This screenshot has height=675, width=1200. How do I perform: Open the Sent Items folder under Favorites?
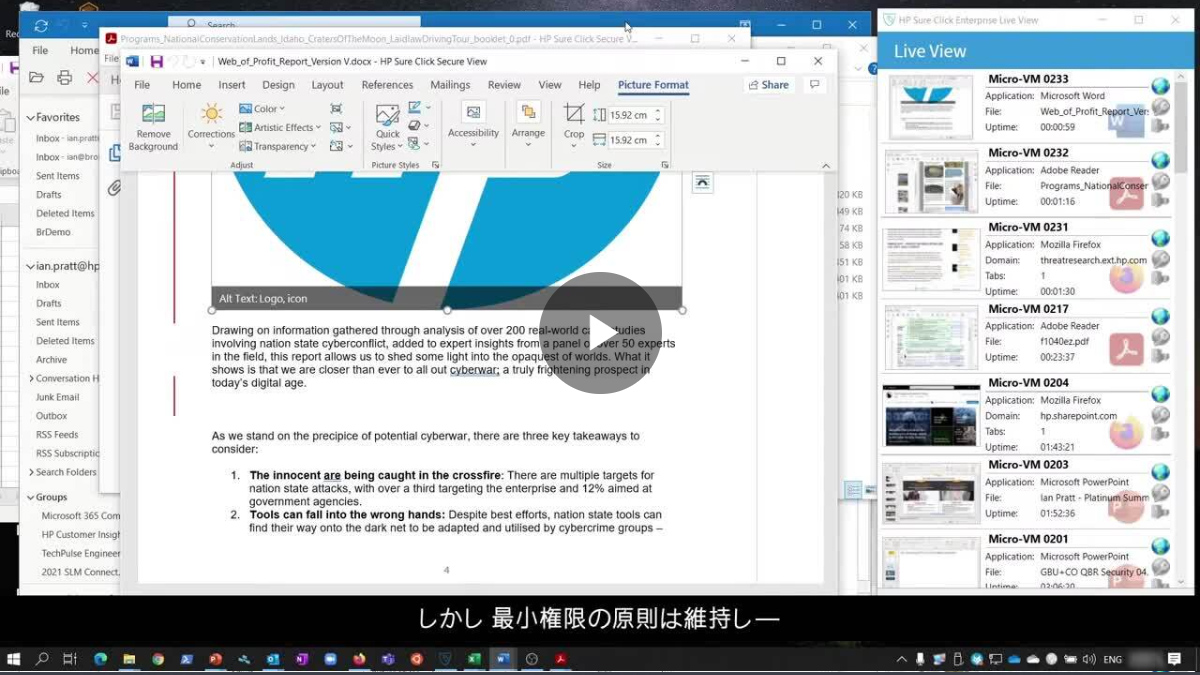pos(58,176)
